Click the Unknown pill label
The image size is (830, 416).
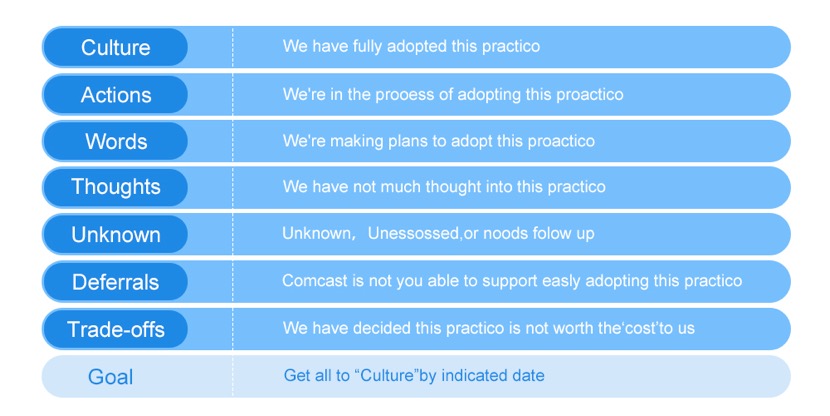[115, 234]
